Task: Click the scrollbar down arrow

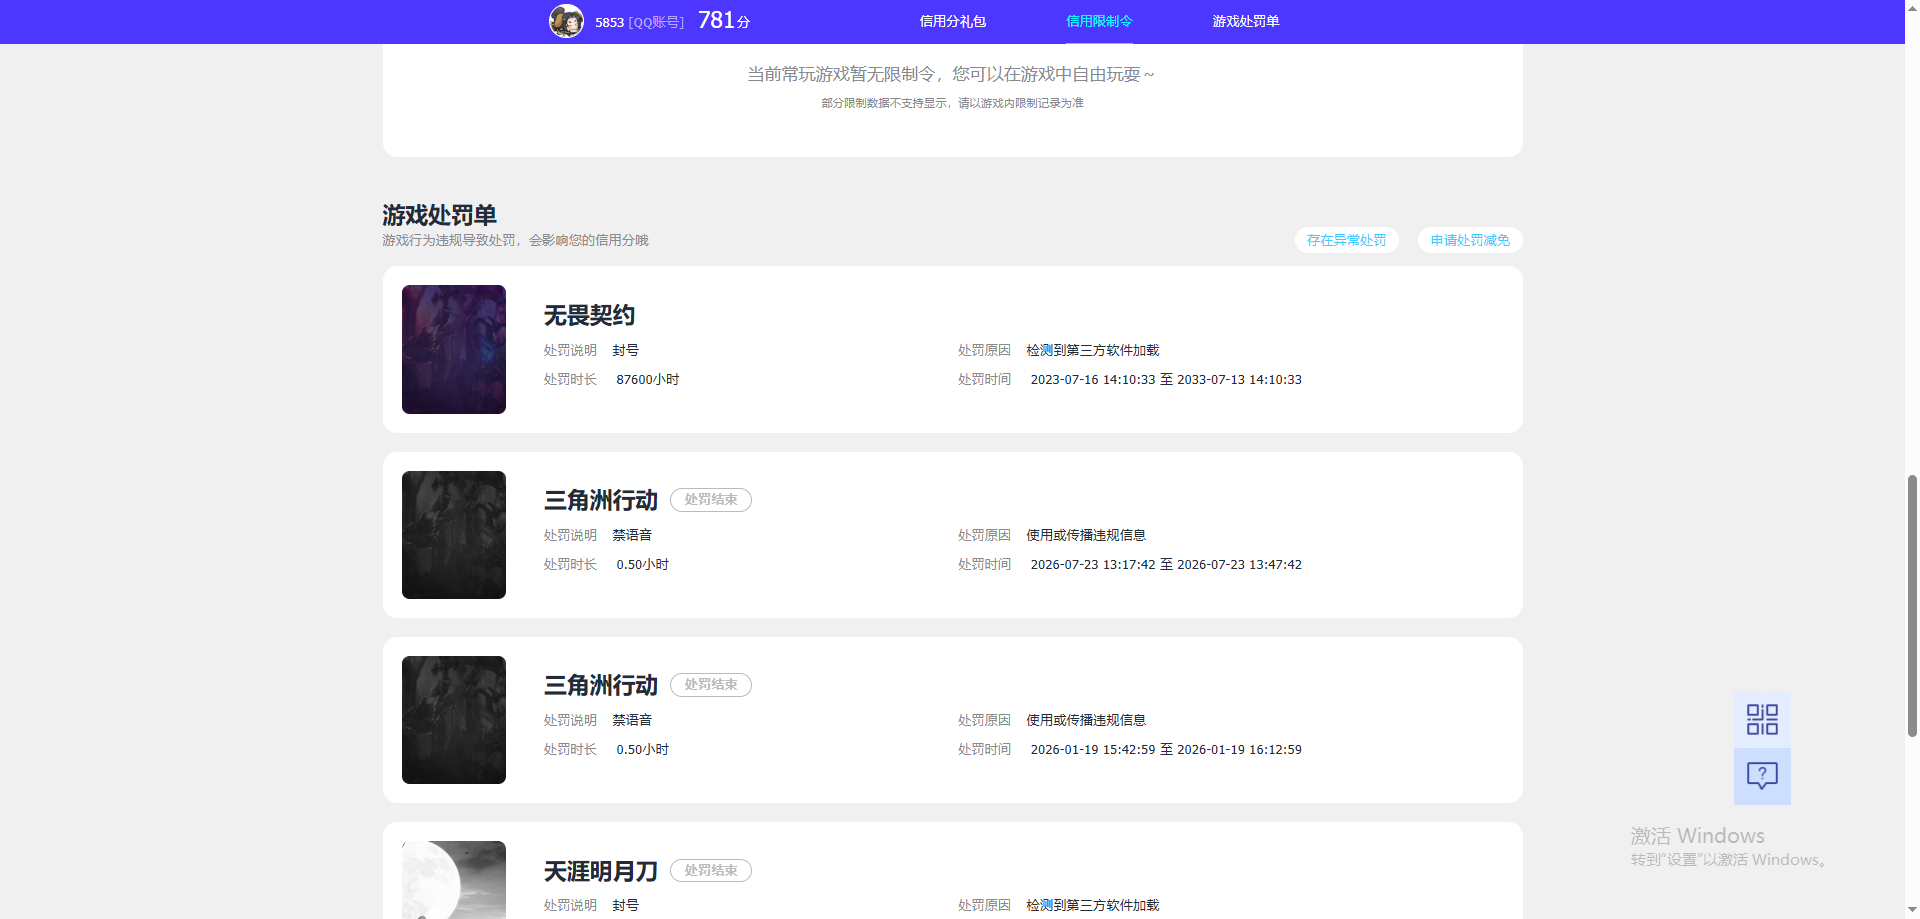Action: pyautogui.click(x=1912, y=910)
